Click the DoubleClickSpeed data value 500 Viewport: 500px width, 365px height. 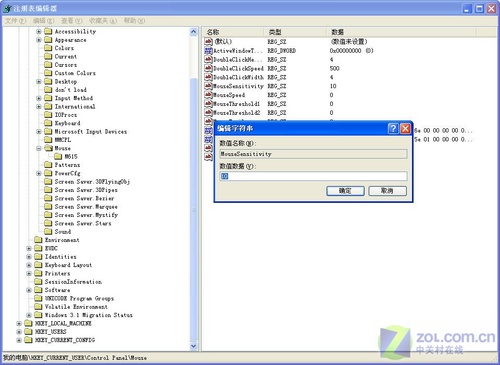coord(334,68)
